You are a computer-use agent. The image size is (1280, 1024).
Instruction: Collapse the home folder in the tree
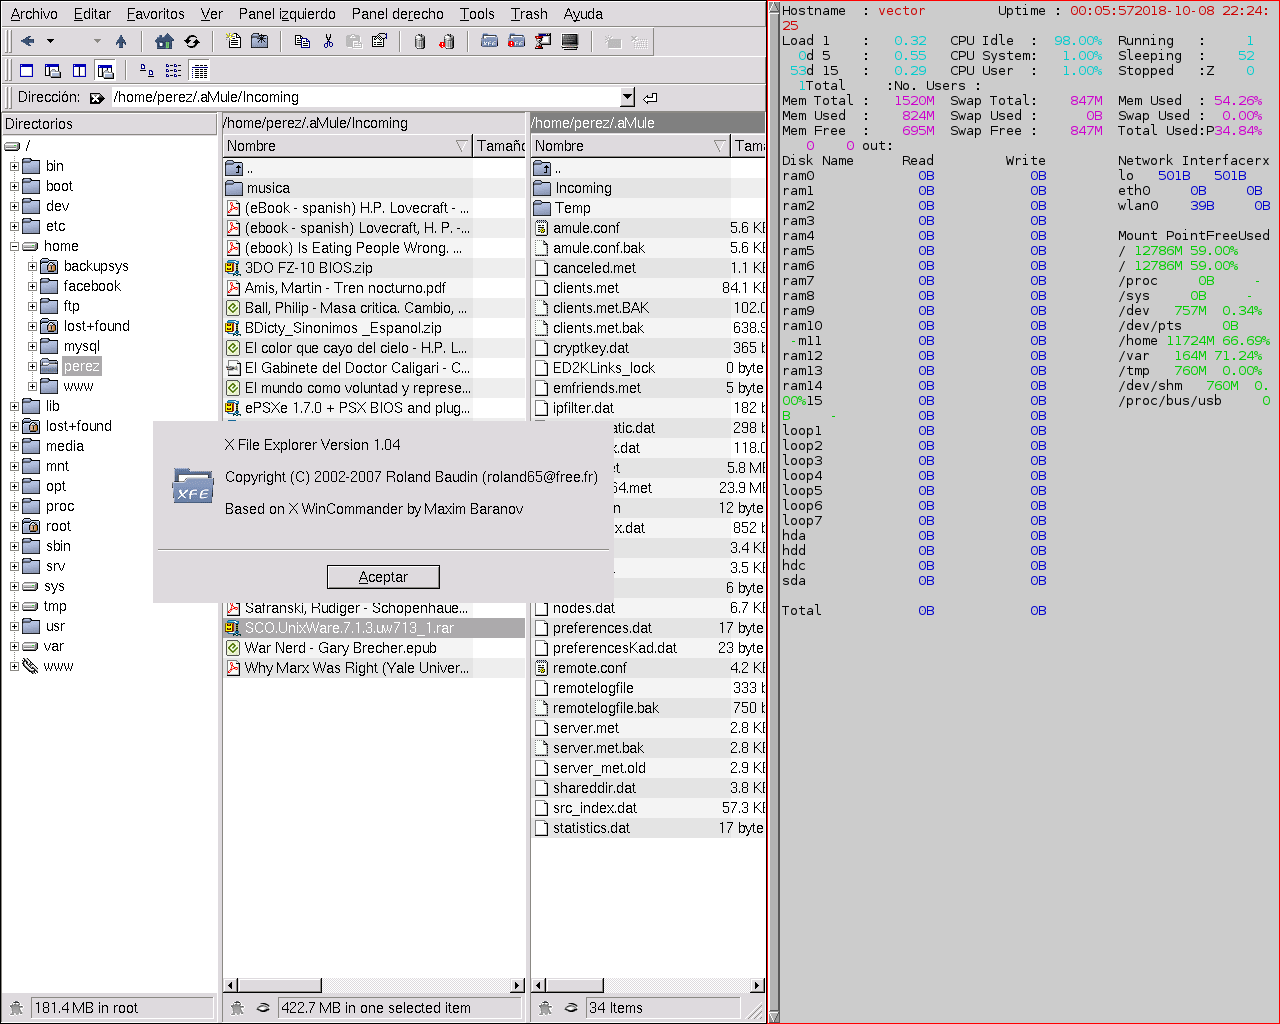point(14,246)
